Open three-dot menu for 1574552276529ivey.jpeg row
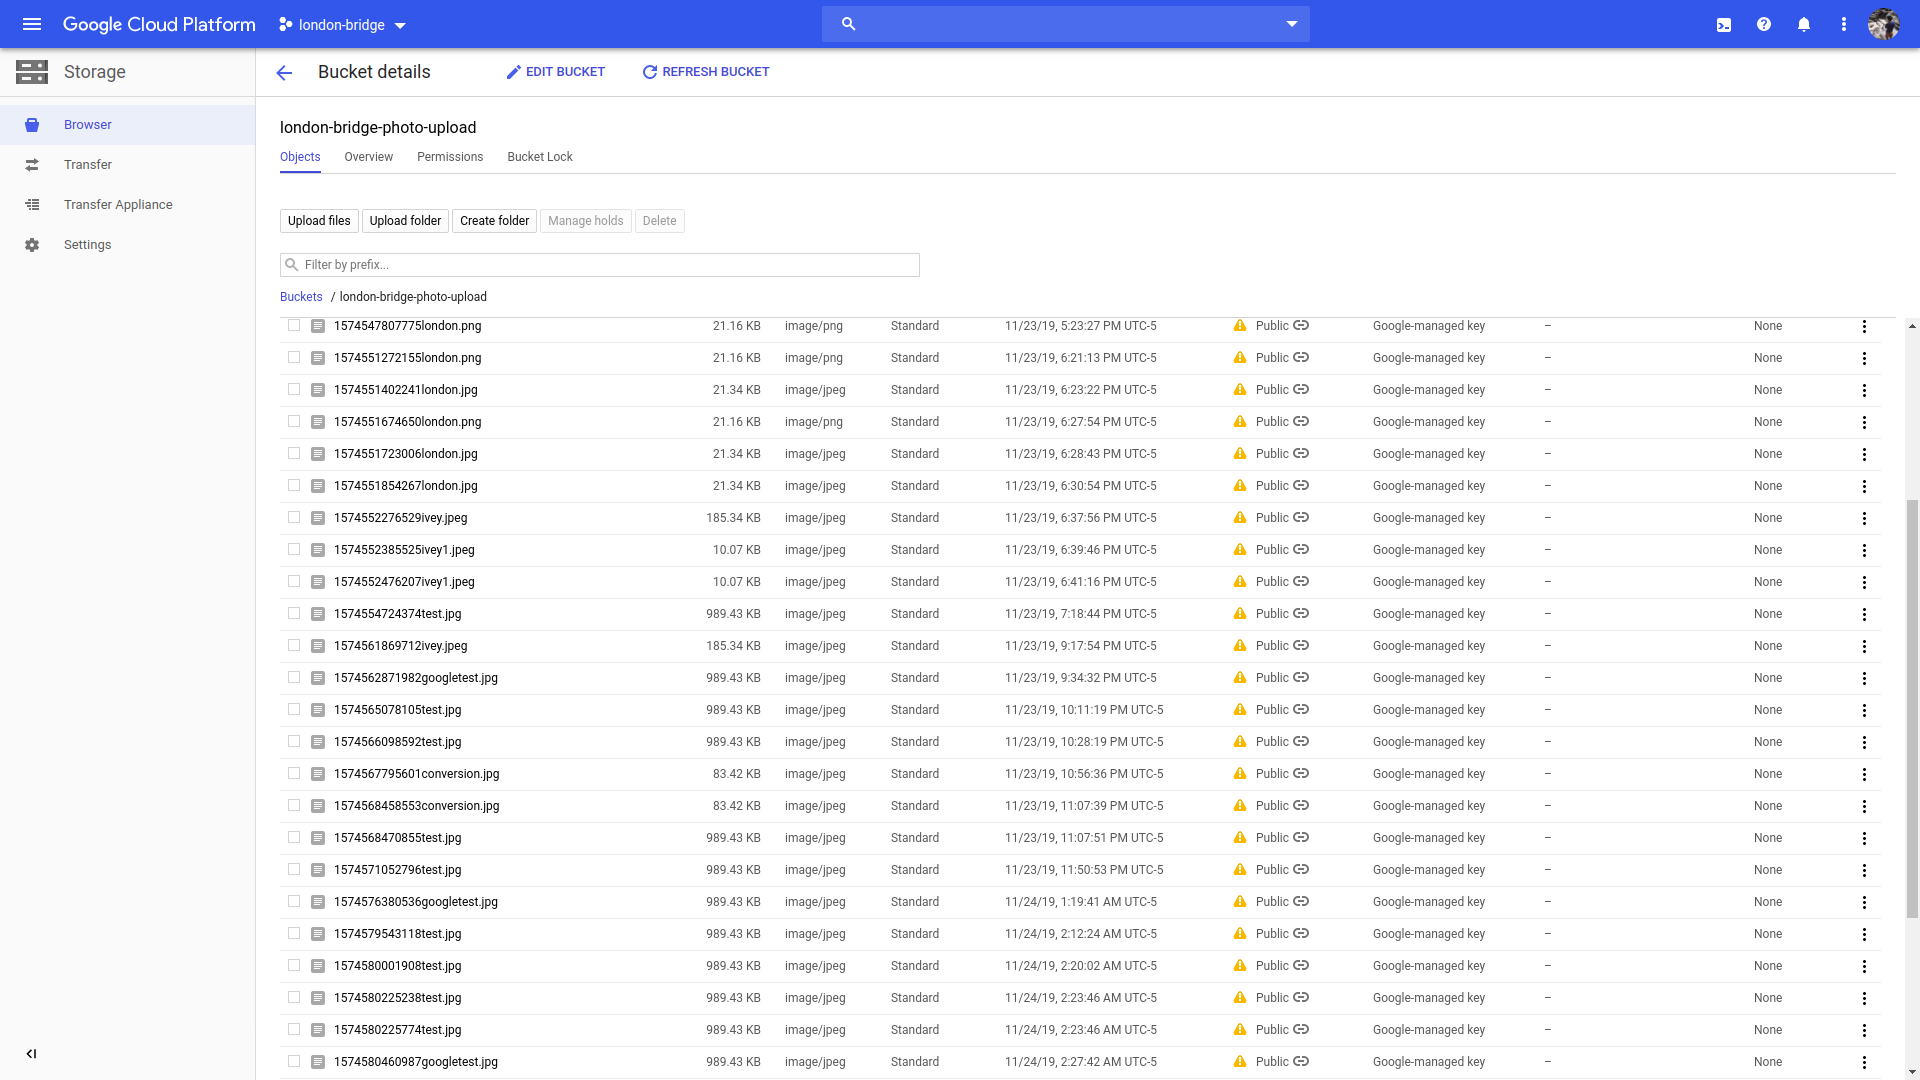 coord(1864,518)
